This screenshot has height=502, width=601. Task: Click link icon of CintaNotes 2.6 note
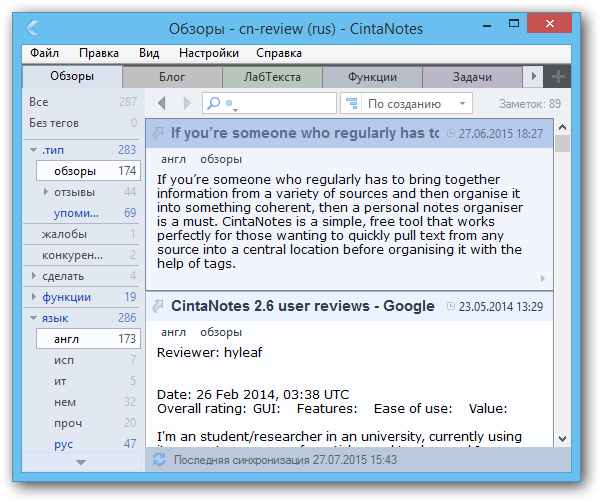point(158,306)
